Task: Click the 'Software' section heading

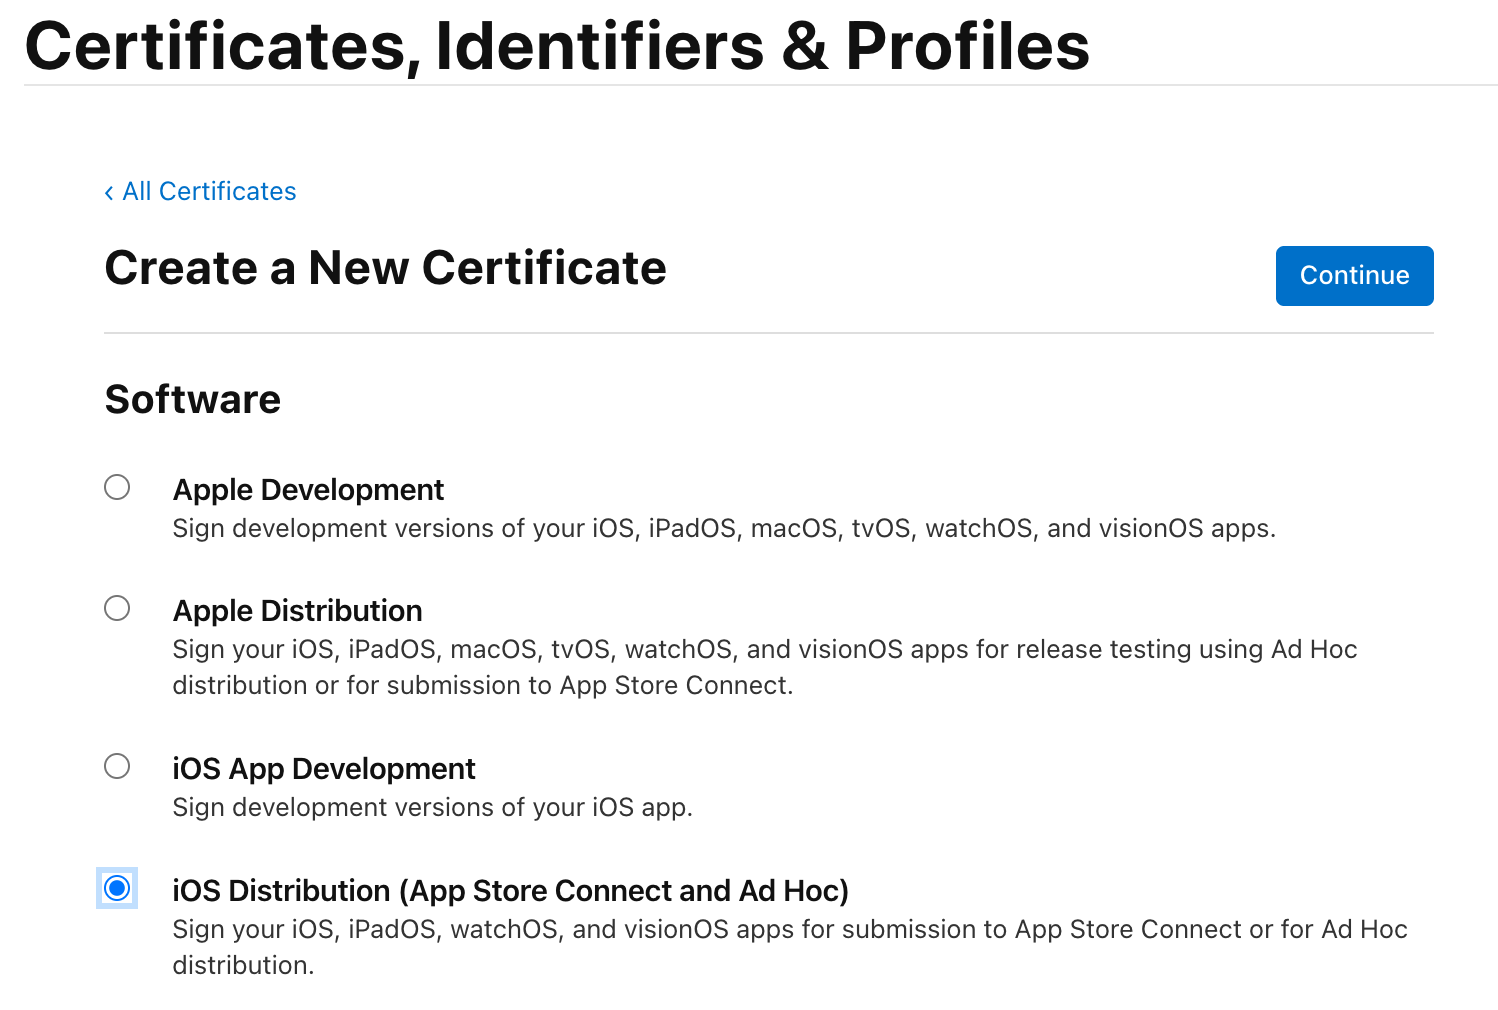Action: (x=193, y=399)
